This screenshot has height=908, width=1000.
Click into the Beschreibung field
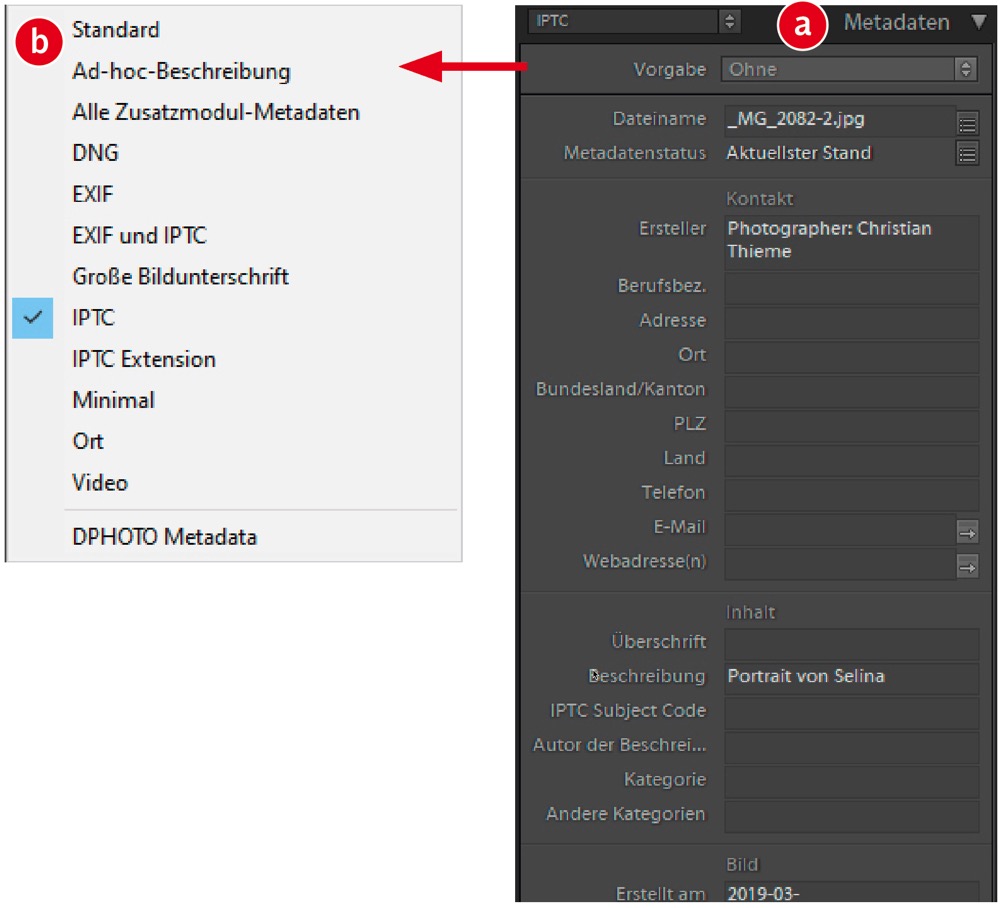(851, 677)
